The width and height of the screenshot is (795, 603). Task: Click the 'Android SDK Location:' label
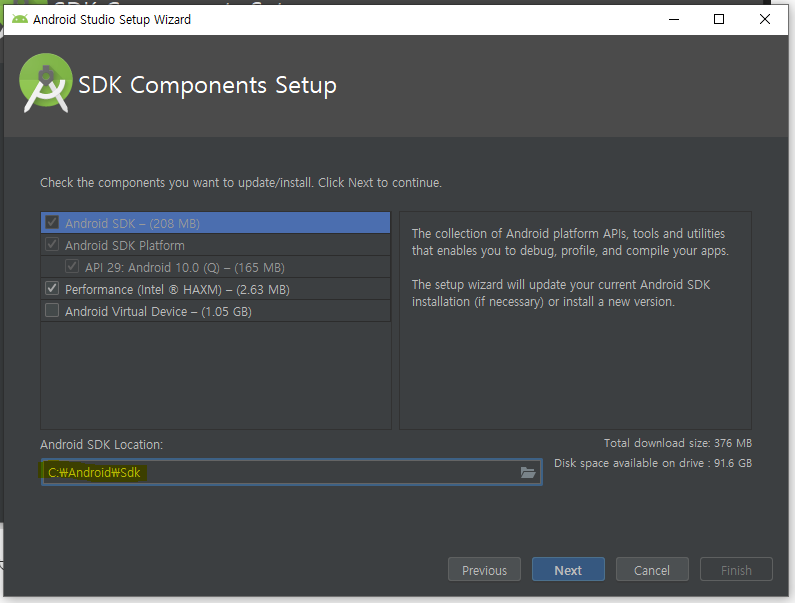click(101, 445)
